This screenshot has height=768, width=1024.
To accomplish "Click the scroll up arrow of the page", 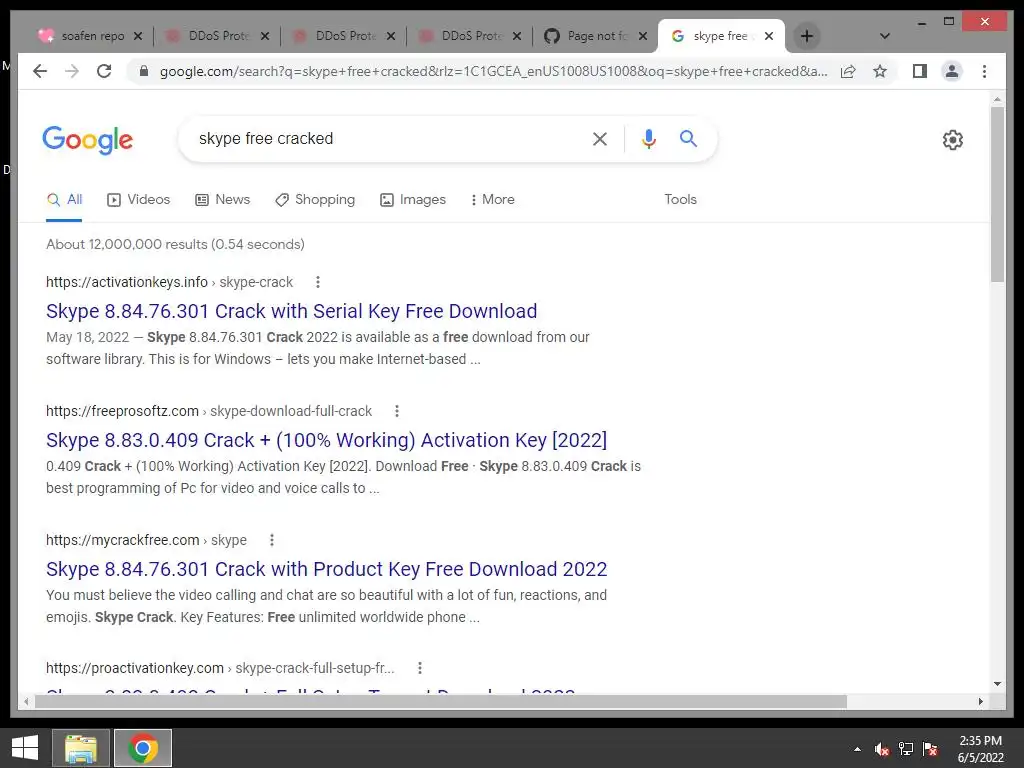I will (997, 99).
